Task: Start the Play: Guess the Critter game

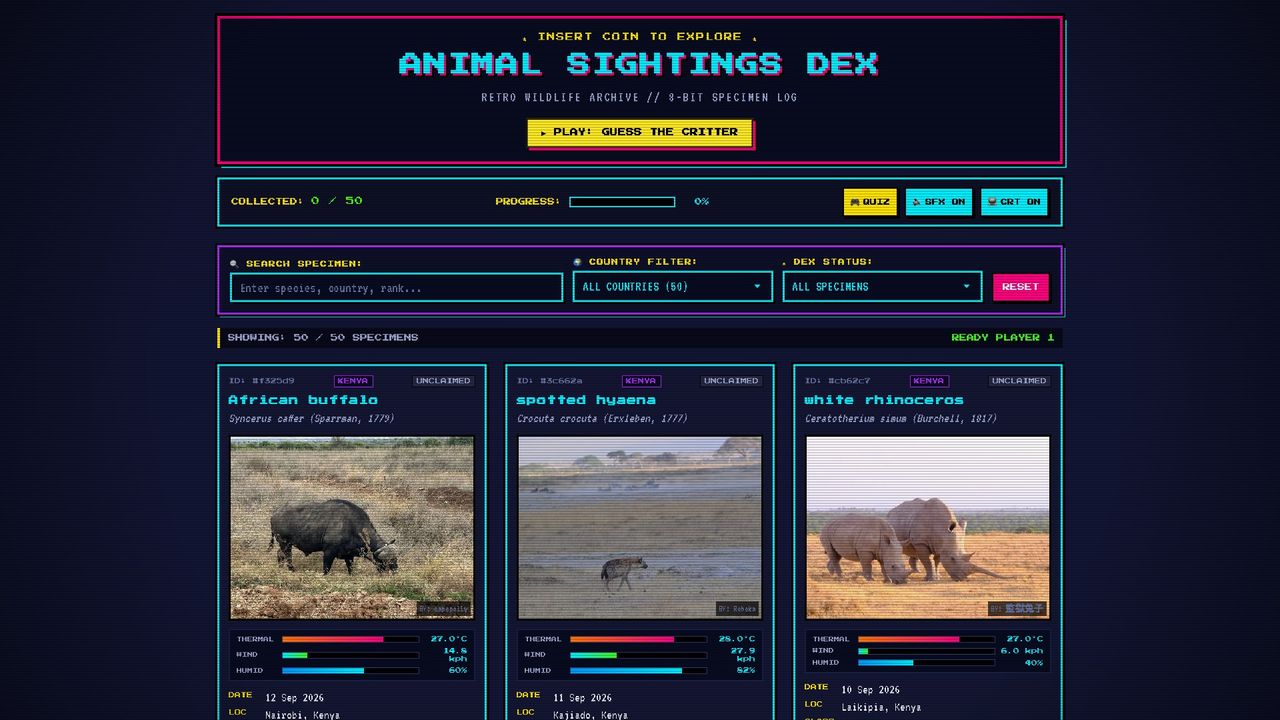Action: (640, 132)
